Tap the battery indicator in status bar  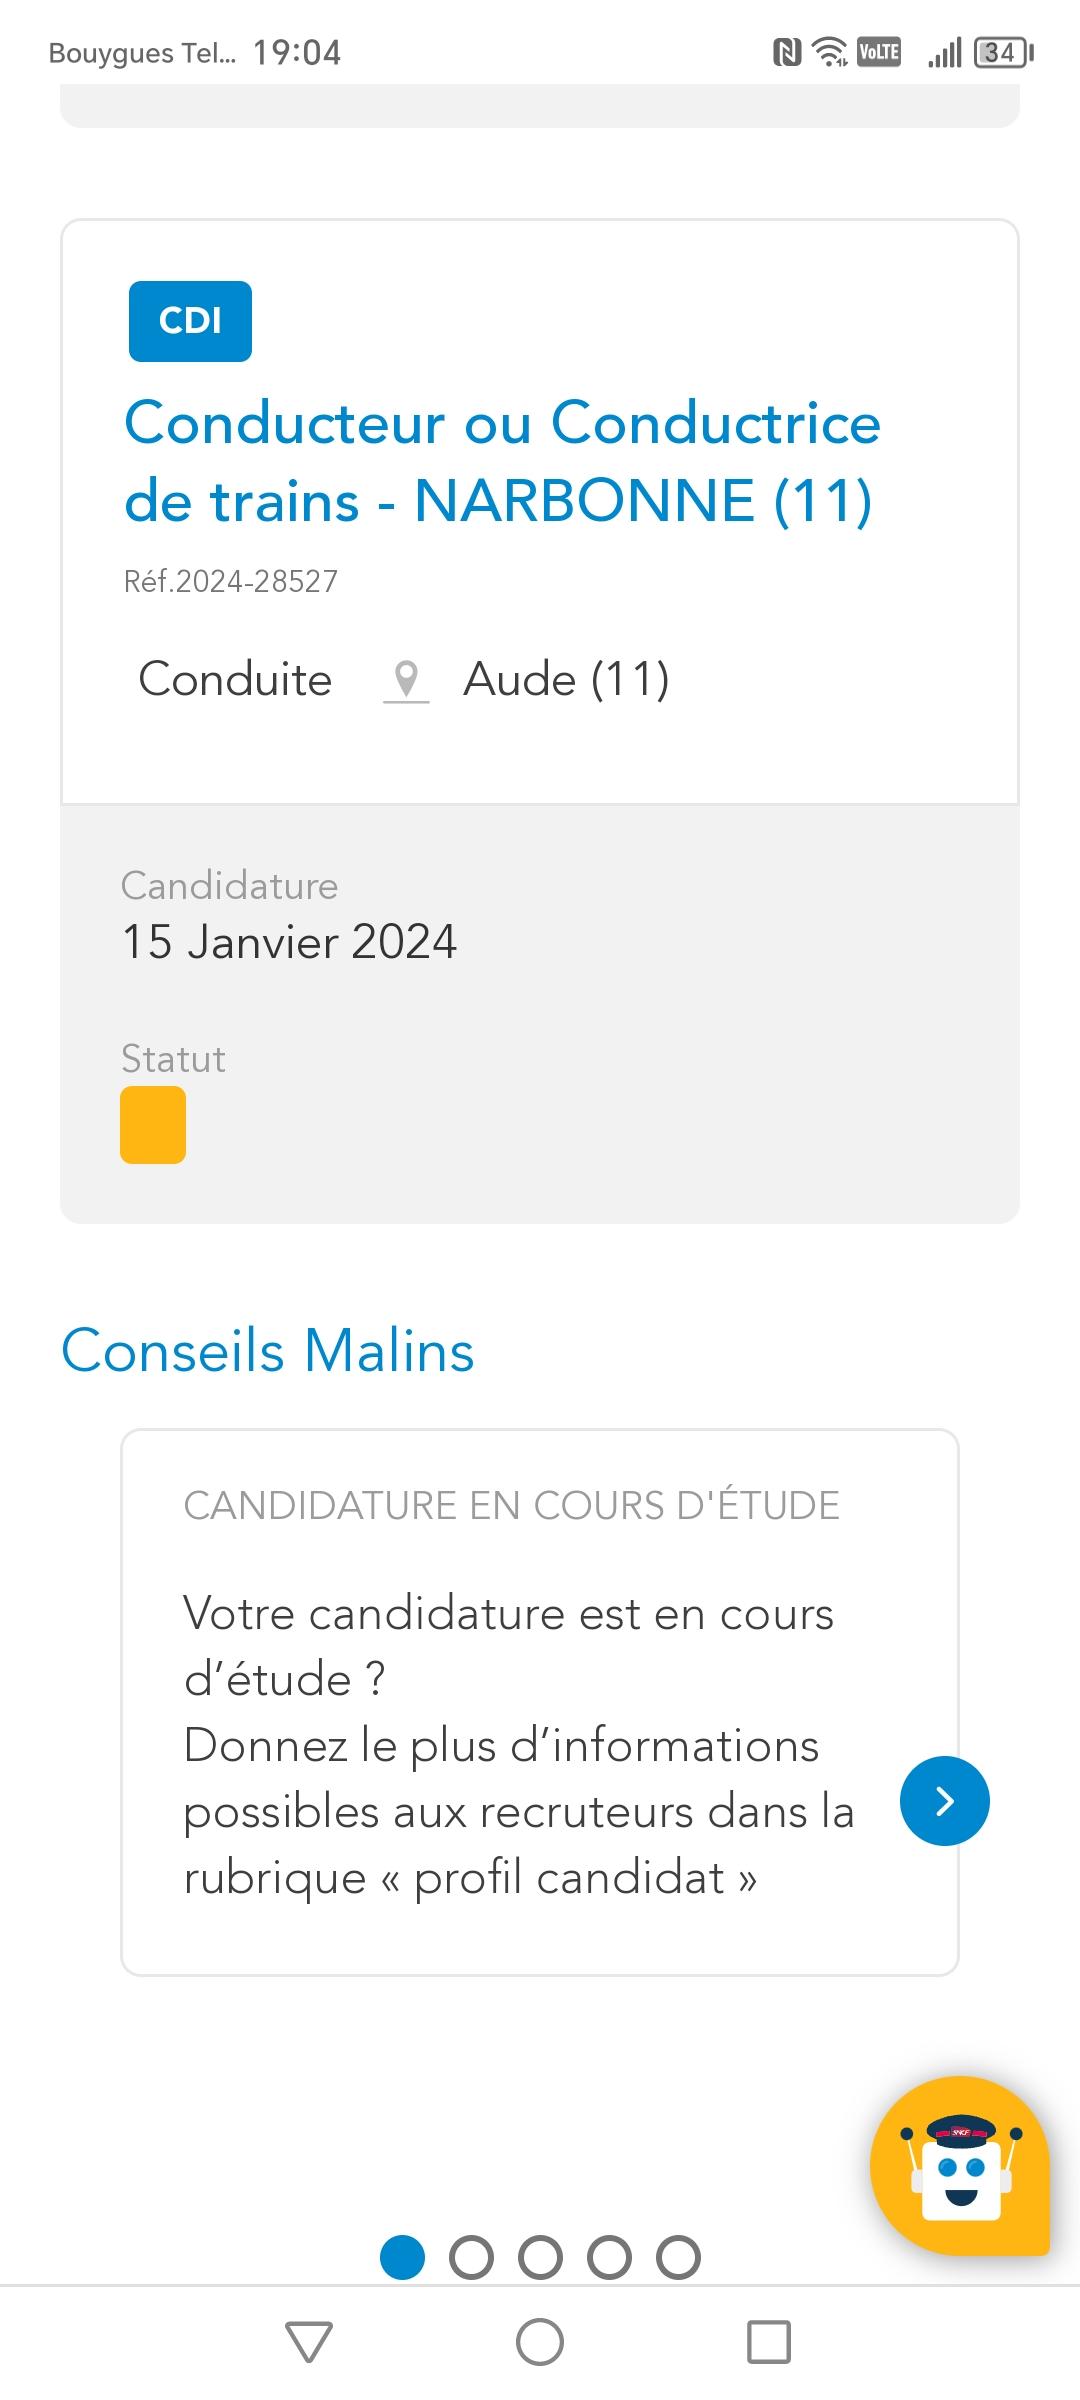1004,52
